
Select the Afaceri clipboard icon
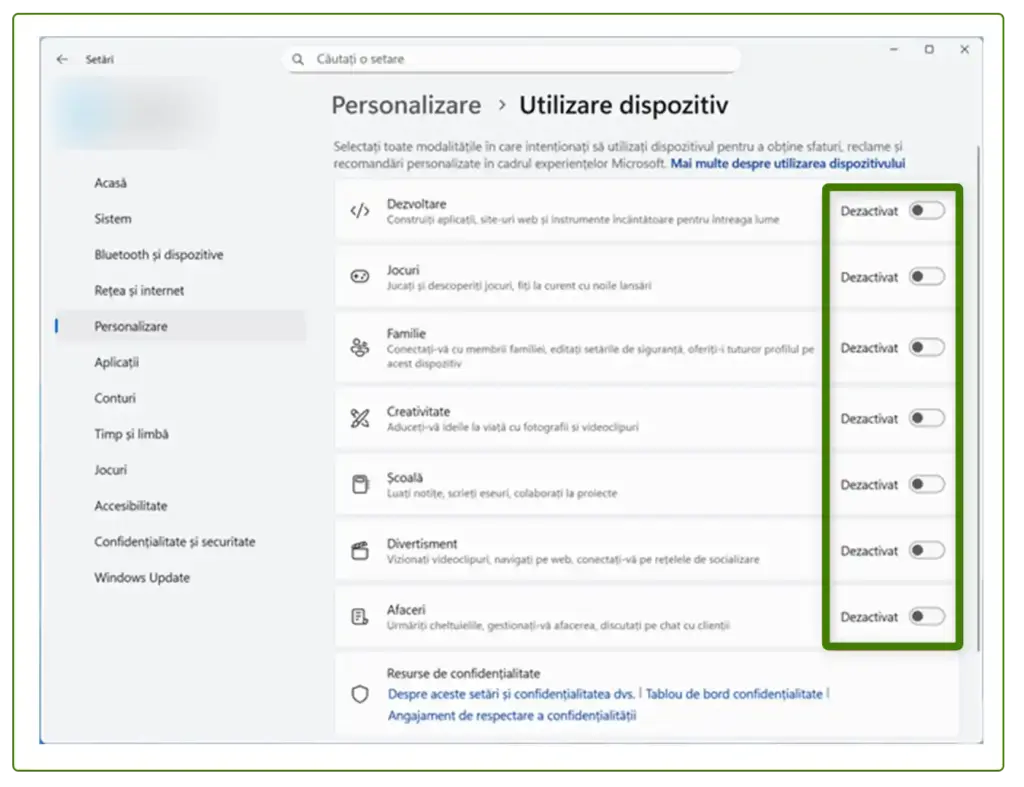360,617
